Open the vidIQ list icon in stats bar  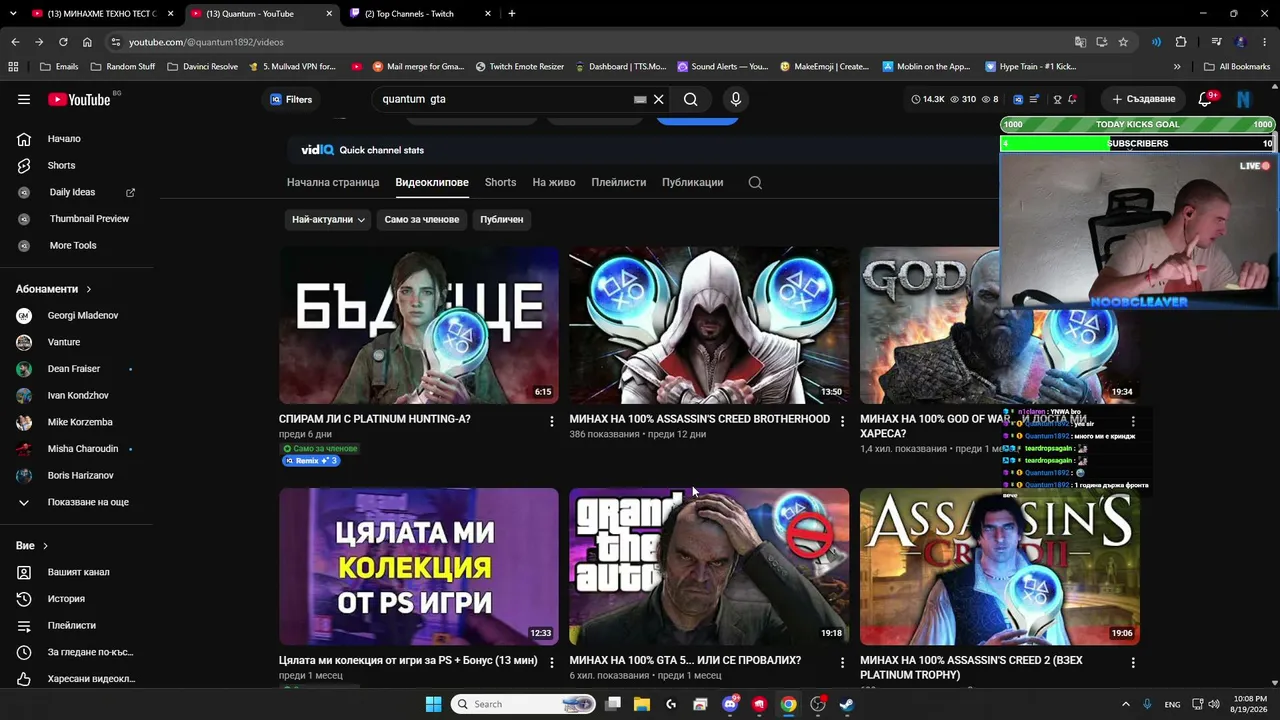coord(1035,99)
